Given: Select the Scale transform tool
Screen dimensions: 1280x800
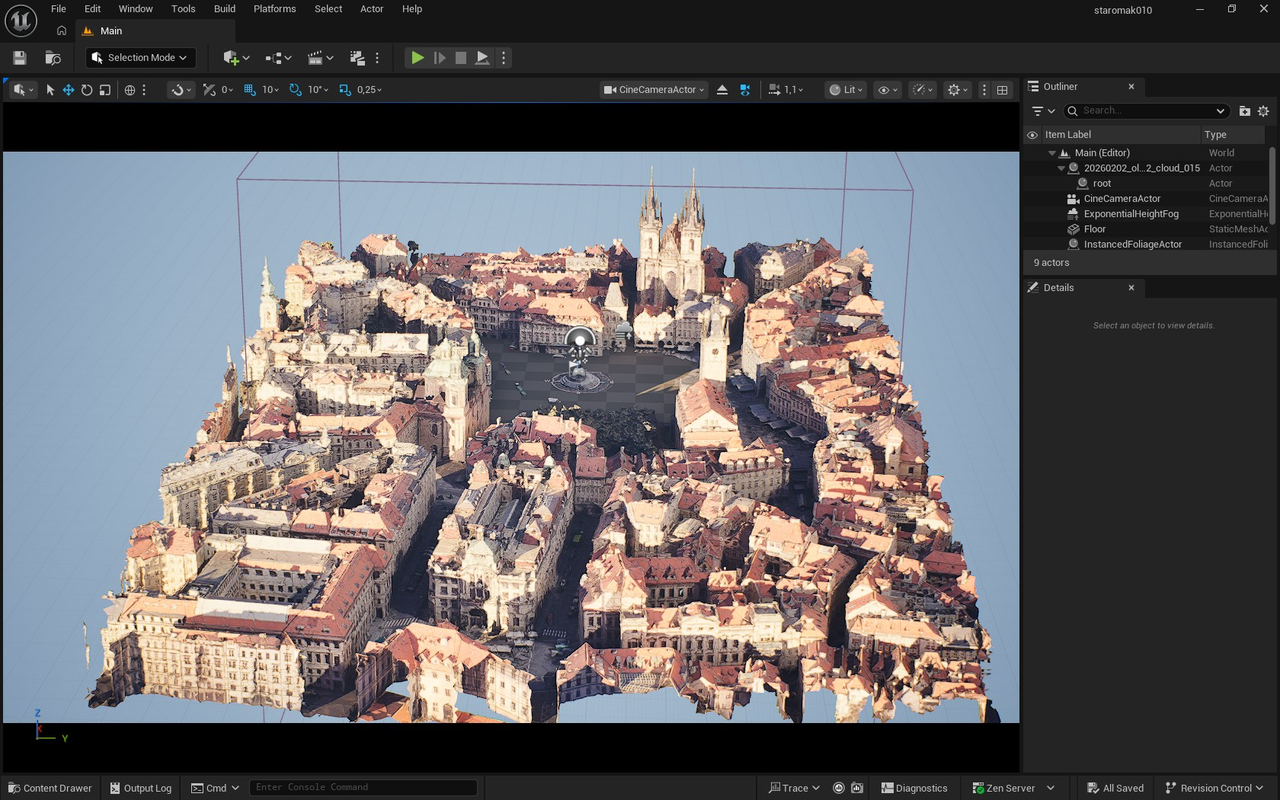Looking at the screenshot, I should point(105,90).
